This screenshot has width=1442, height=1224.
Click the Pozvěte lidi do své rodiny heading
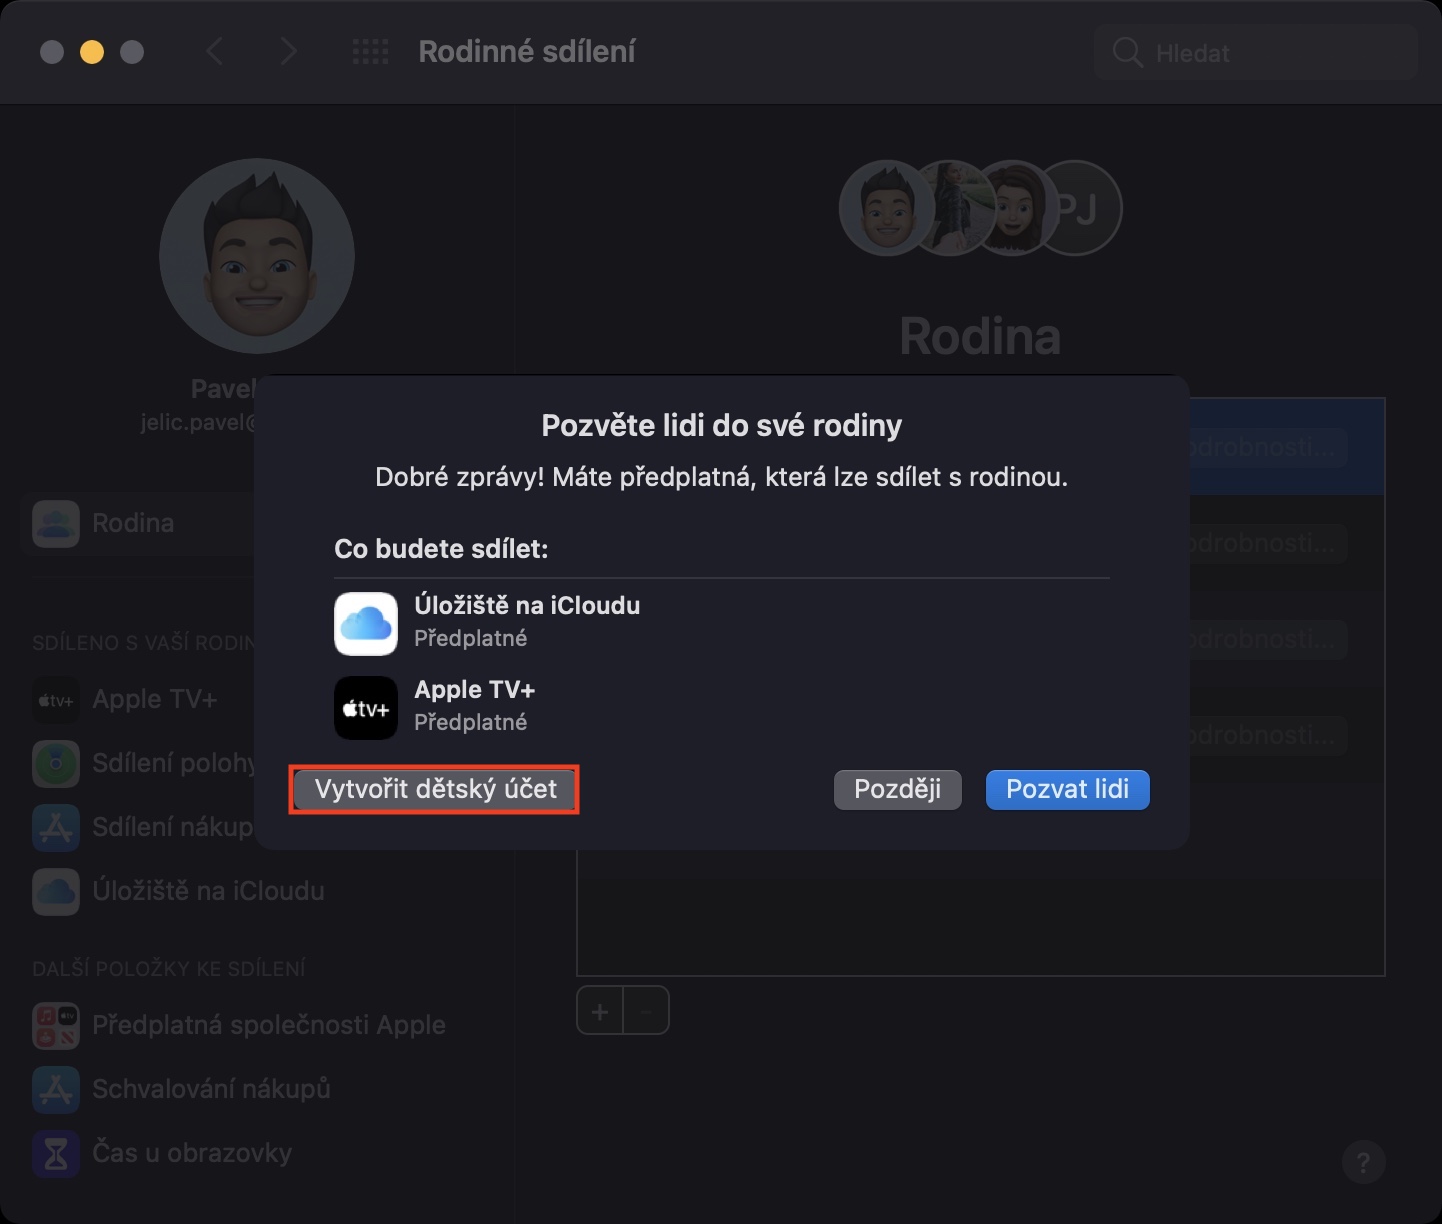pyautogui.click(x=721, y=426)
